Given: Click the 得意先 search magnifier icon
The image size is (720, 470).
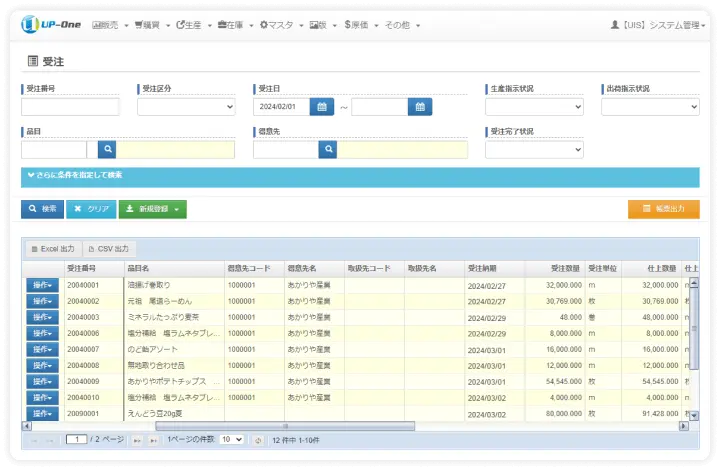Looking at the screenshot, I should point(327,150).
